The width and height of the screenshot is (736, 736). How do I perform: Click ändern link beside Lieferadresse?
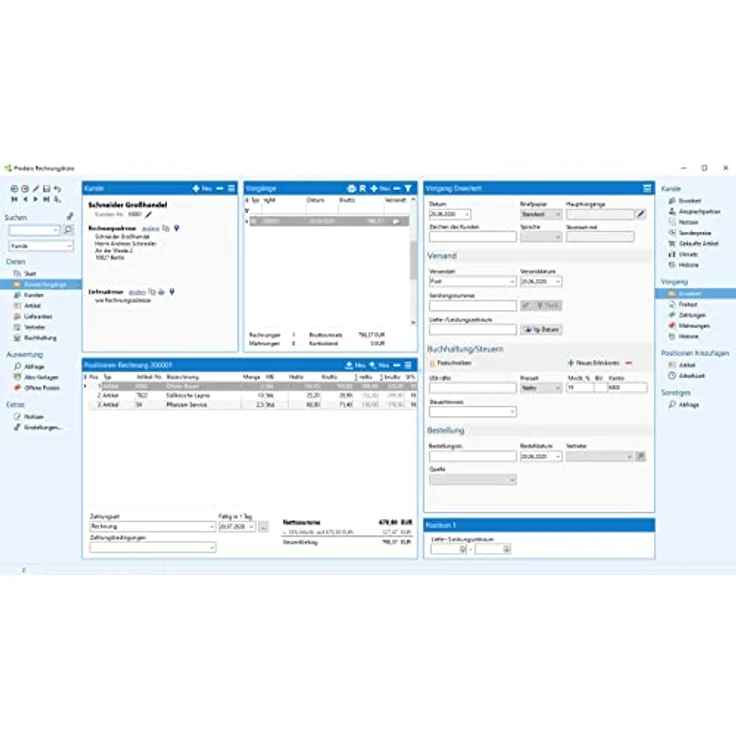click(137, 292)
